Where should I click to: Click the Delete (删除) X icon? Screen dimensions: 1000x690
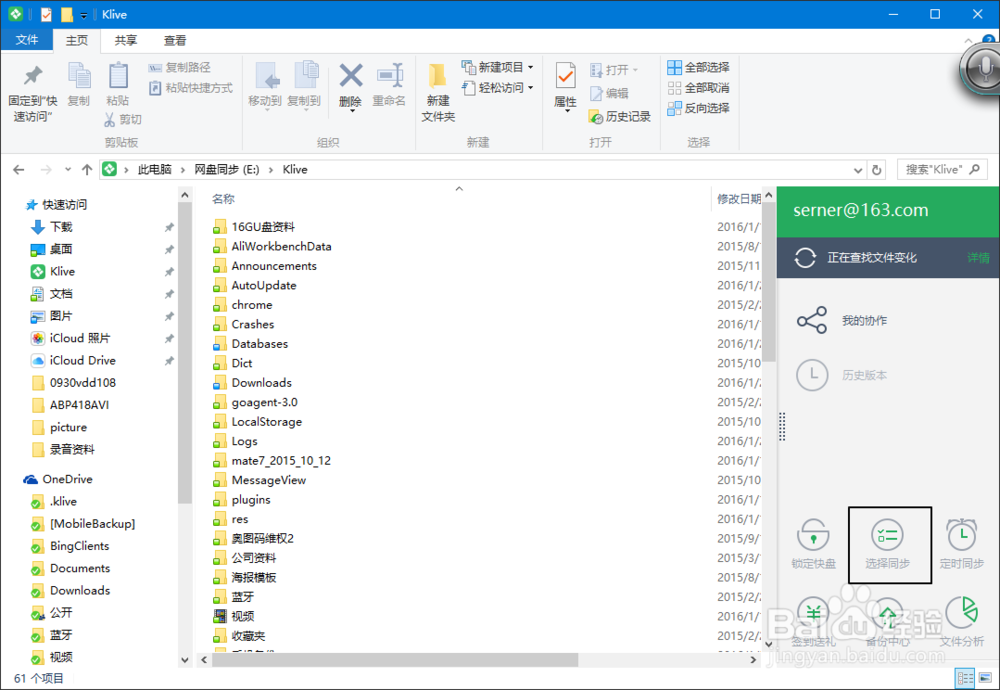coord(351,76)
